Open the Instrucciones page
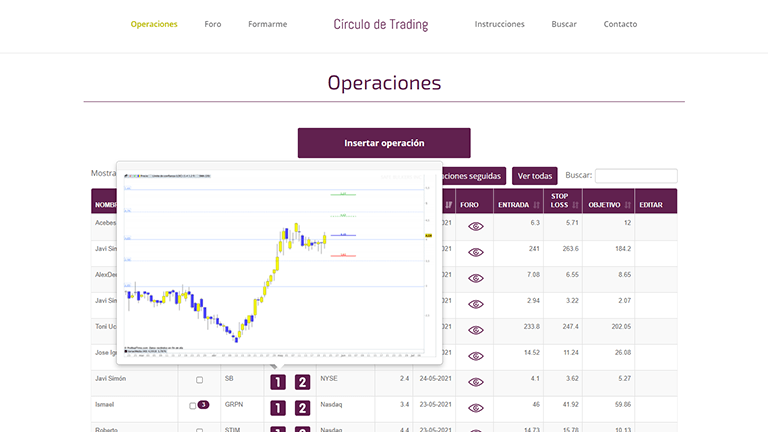The width and height of the screenshot is (768, 432). point(499,24)
